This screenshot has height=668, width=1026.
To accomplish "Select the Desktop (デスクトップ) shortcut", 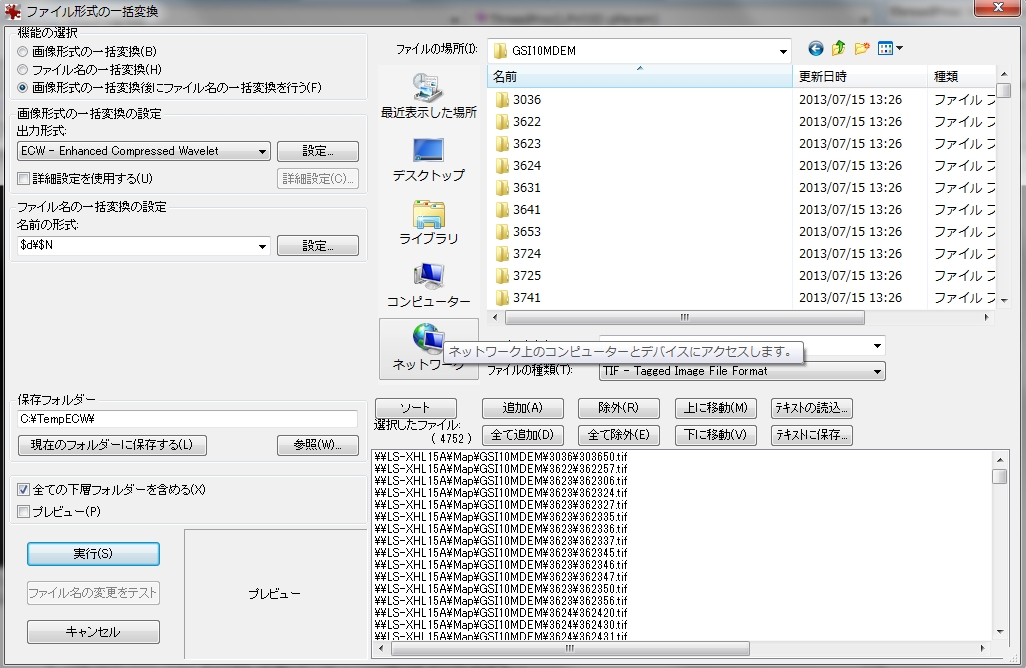I will tap(429, 160).
